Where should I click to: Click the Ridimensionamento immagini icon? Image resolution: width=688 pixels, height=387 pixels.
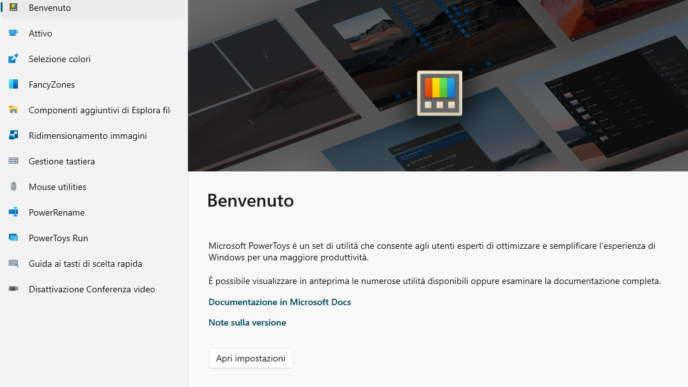(x=14, y=135)
